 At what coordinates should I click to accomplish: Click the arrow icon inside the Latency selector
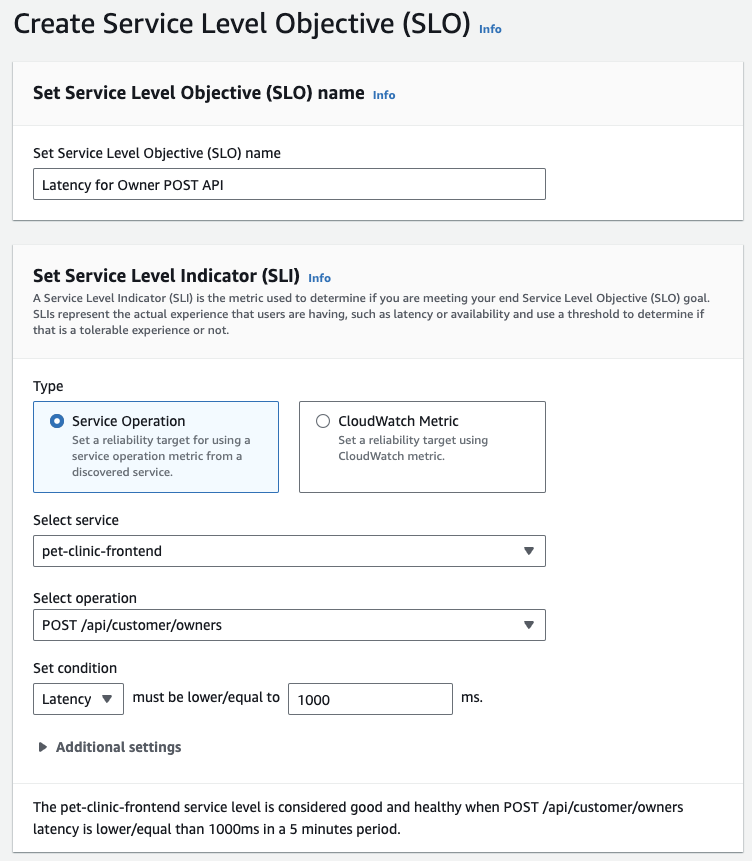(x=110, y=699)
